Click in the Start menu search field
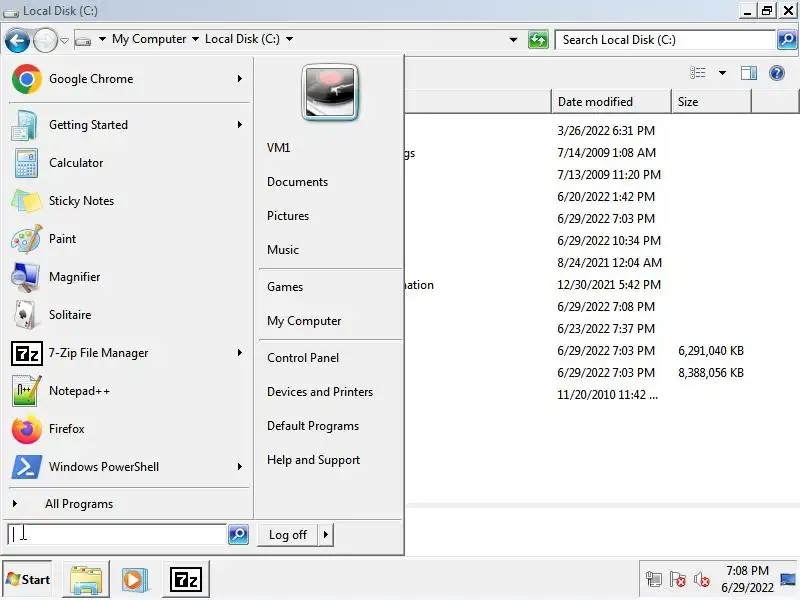800x600 pixels. (116, 535)
